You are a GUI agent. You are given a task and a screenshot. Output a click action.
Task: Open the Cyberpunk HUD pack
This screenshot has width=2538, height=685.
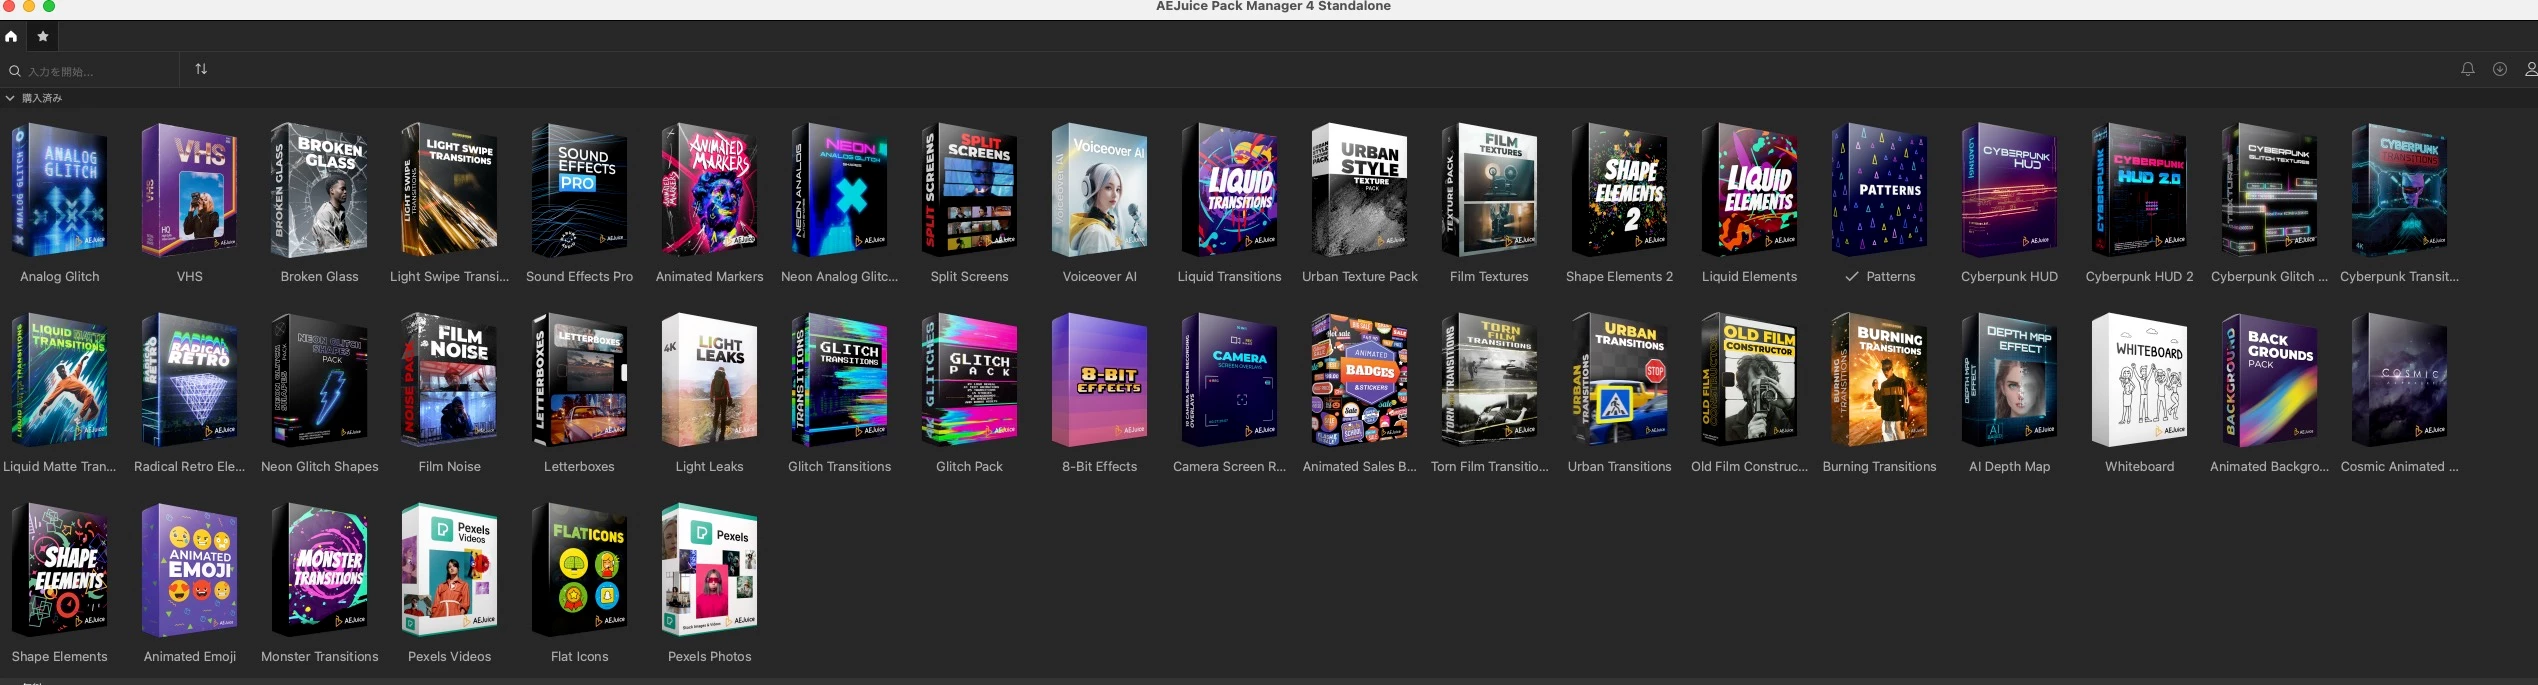pyautogui.click(x=2010, y=190)
